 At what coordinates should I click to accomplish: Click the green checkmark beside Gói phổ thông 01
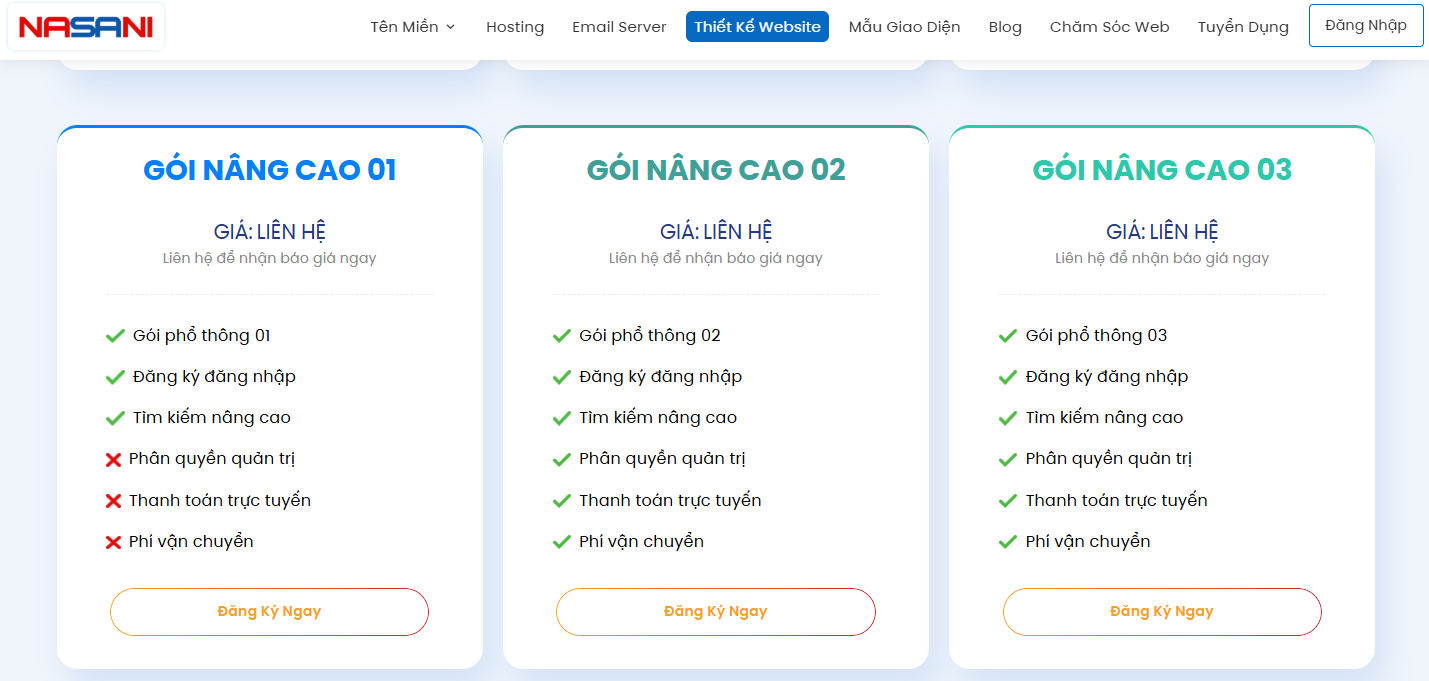click(x=114, y=335)
